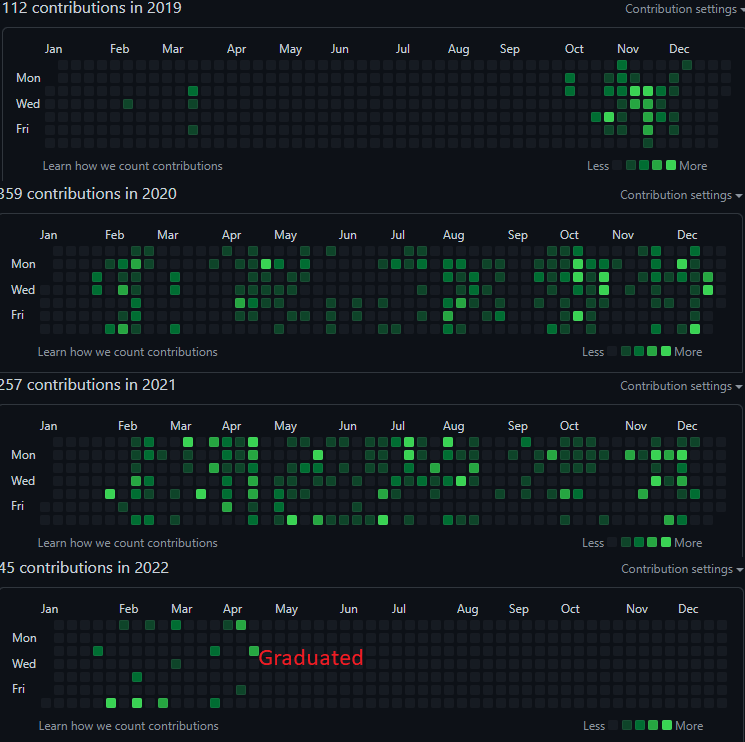Click the red 'Graduated' annotation text

(311, 658)
